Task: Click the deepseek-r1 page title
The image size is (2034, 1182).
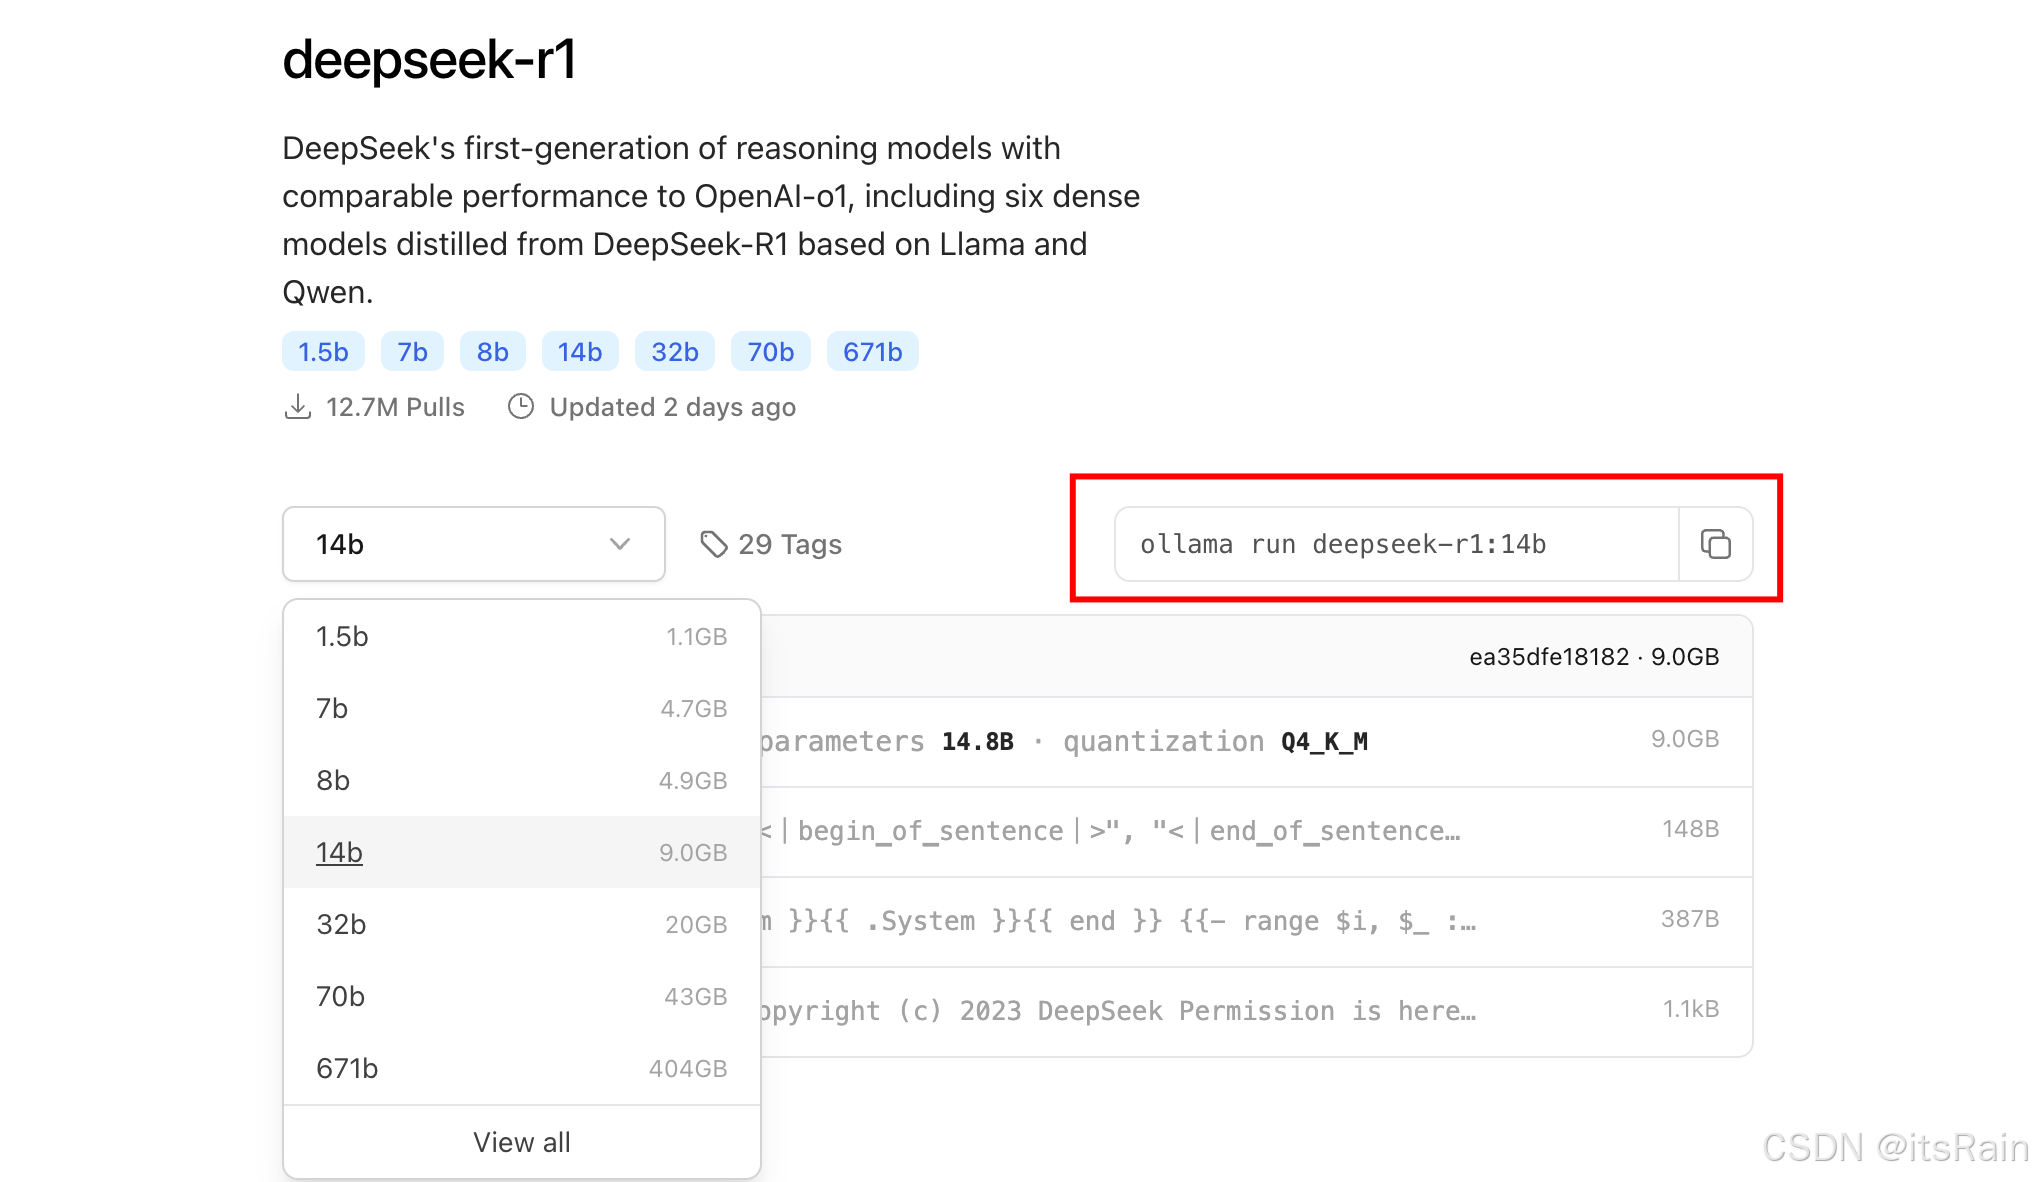Action: coord(429,60)
